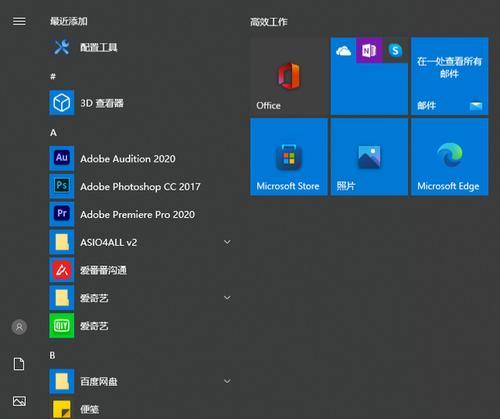Viewport: 500px width, 419px height.
Task: Select the 爱番番沟通 label
Action: (103, 270)
